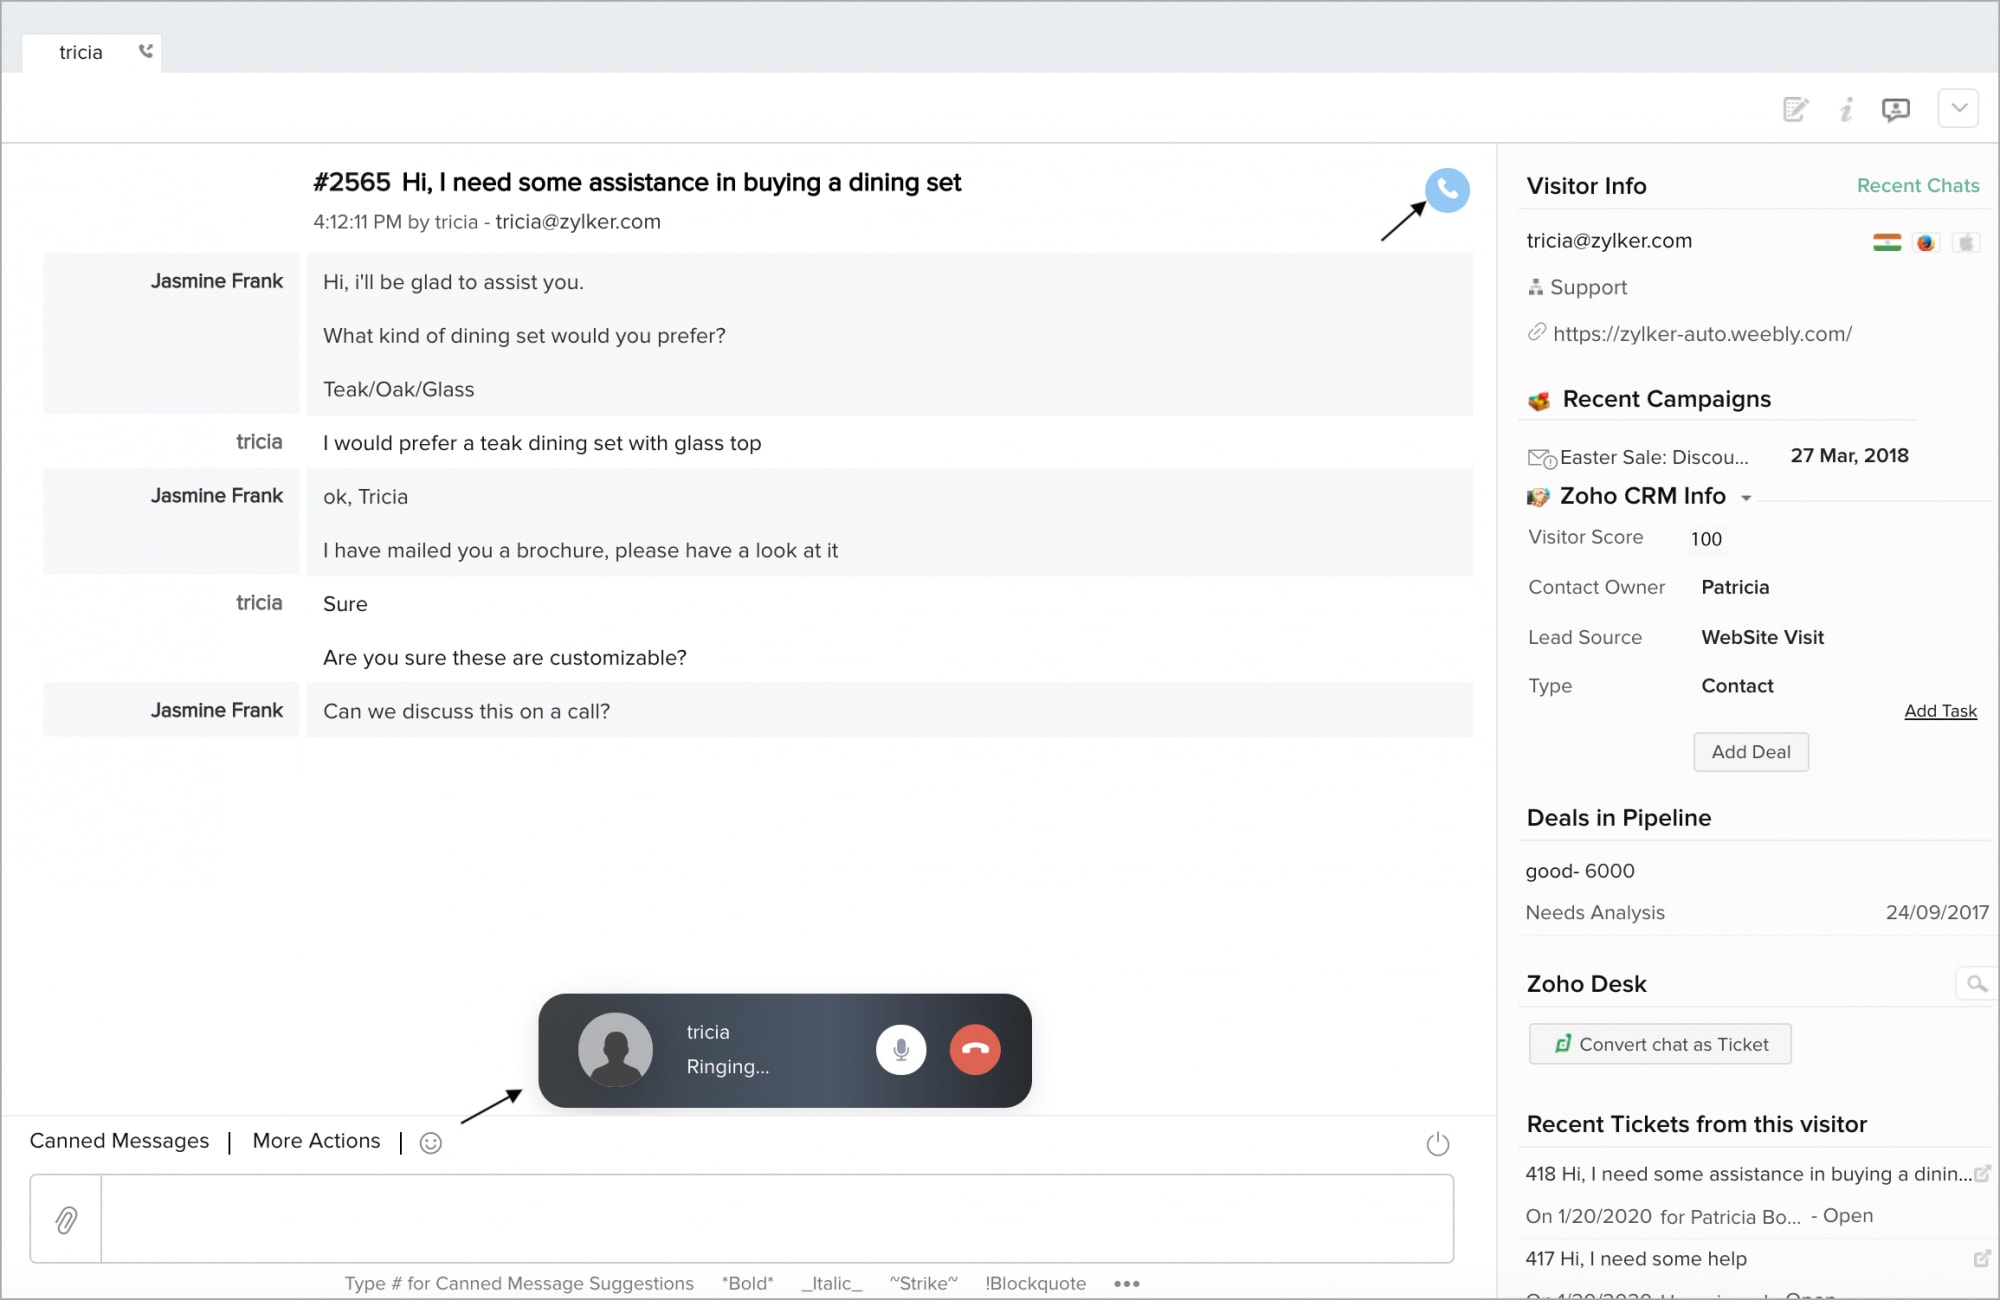End chat with the power icon
2000x1300 pixels.
[x=1438, y=1143]
